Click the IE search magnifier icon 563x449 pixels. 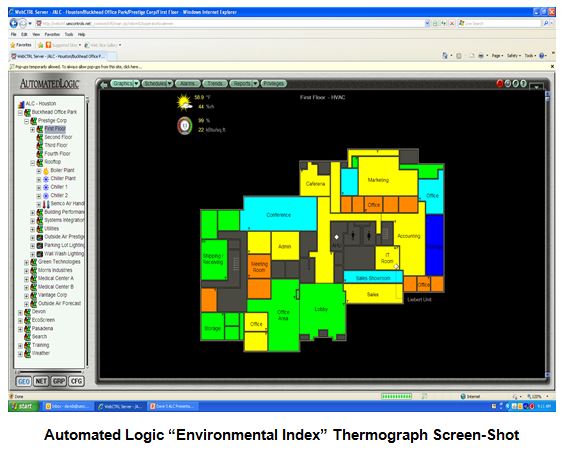546,23
